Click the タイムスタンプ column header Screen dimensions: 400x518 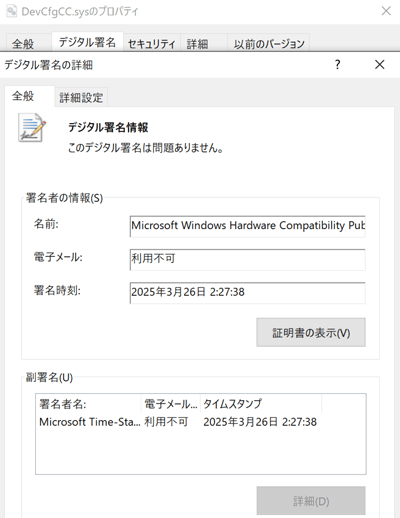[261, 404]
